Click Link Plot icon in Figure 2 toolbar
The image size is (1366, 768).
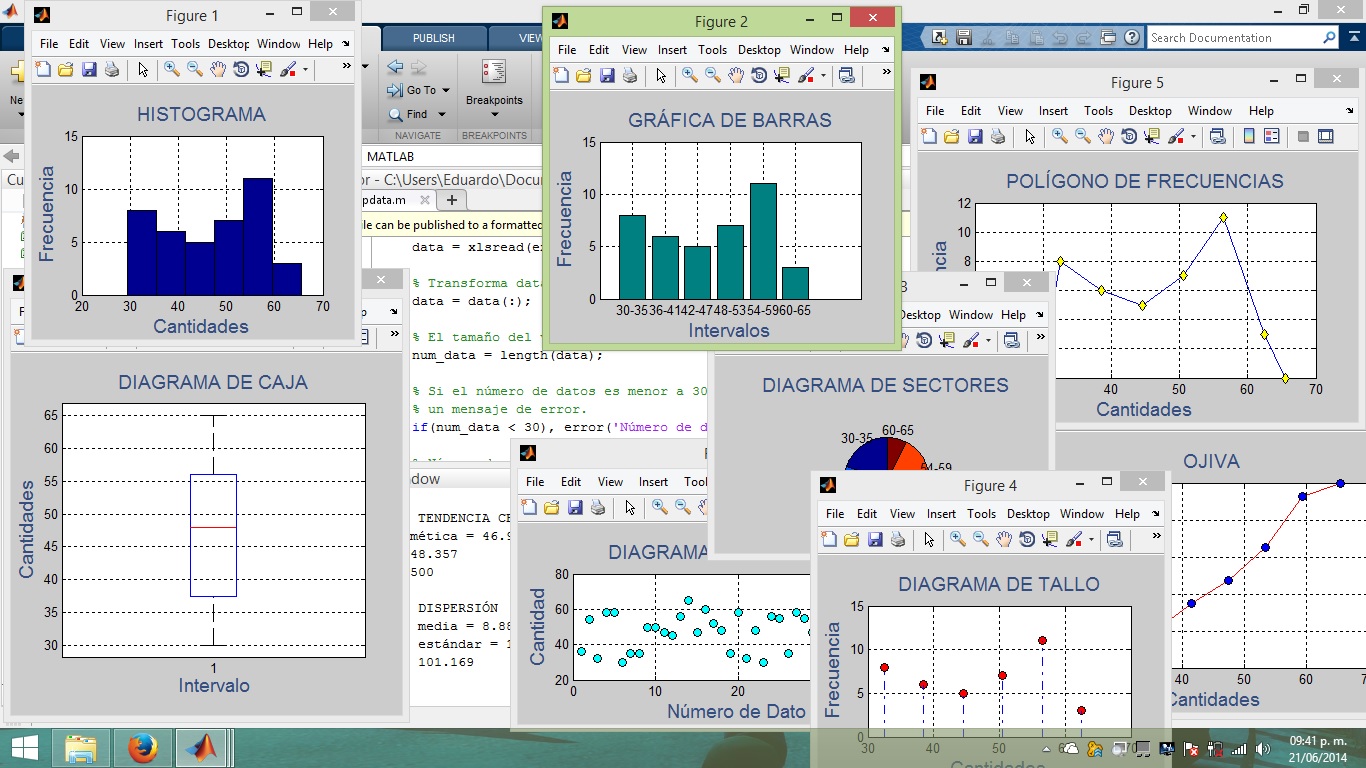848,76
